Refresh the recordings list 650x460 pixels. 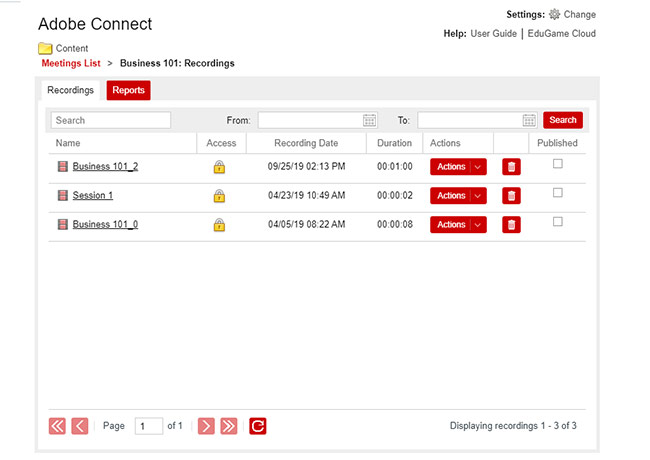coord(258,426)
